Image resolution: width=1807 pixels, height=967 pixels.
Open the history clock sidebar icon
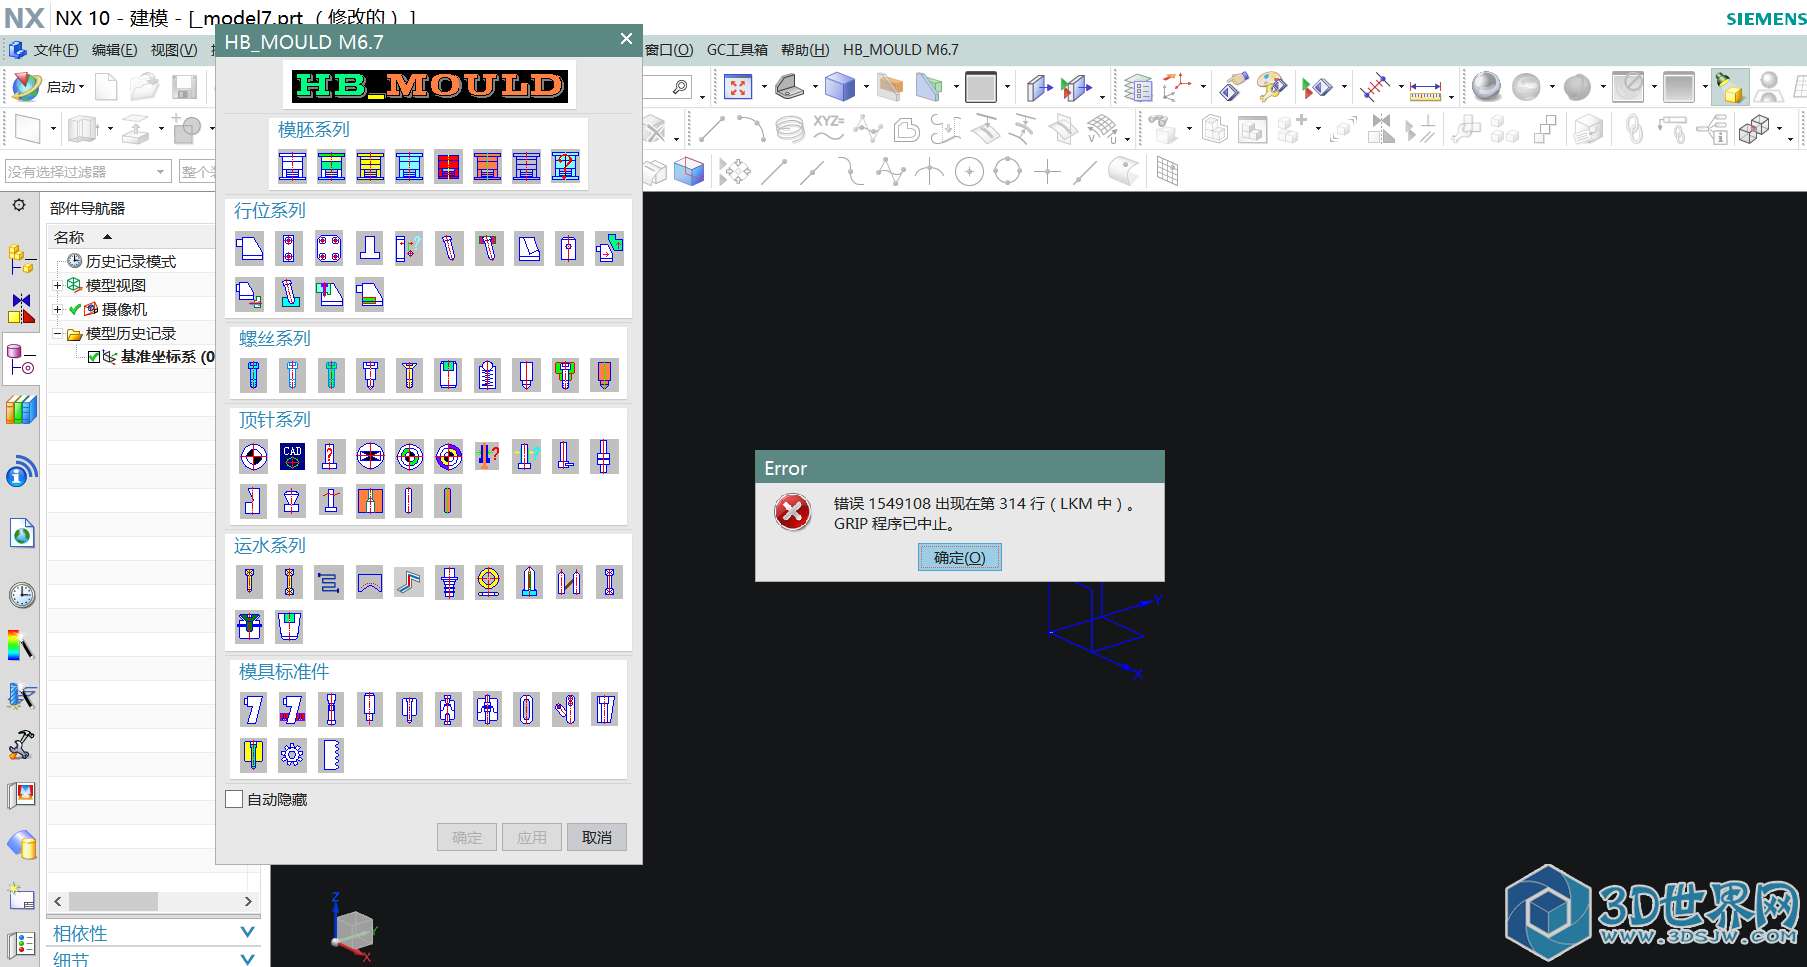[x=22, y=595]
